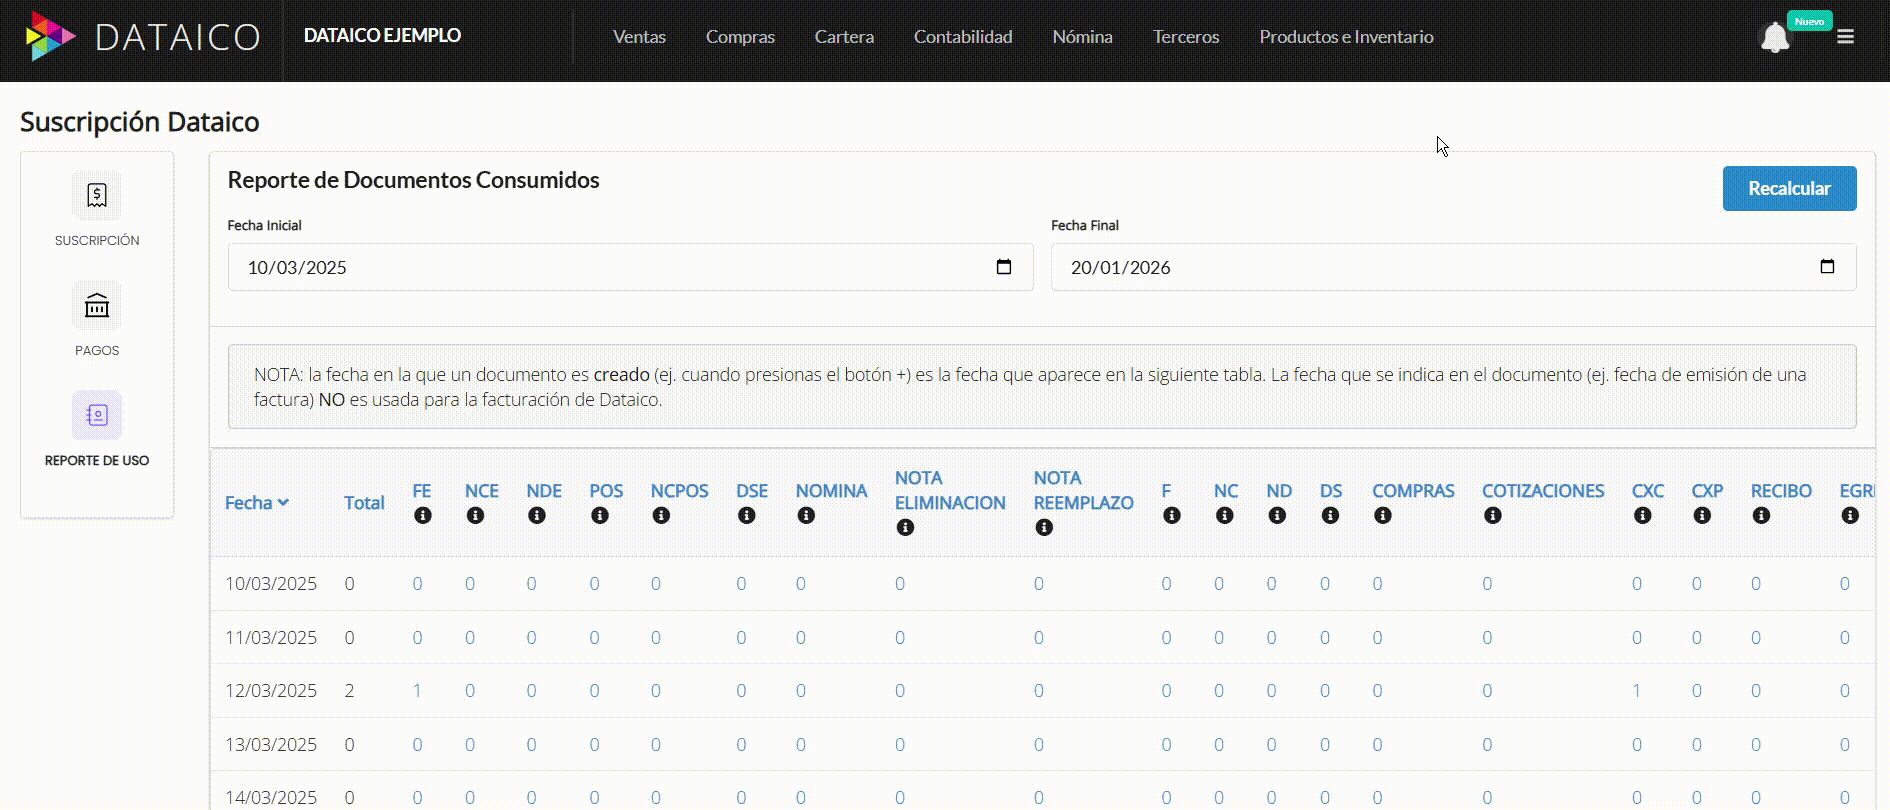1890x810 pixels.
Task: Open the Productos e Inventario menu
Action: pyautogui.click(x=1346, y=37)
